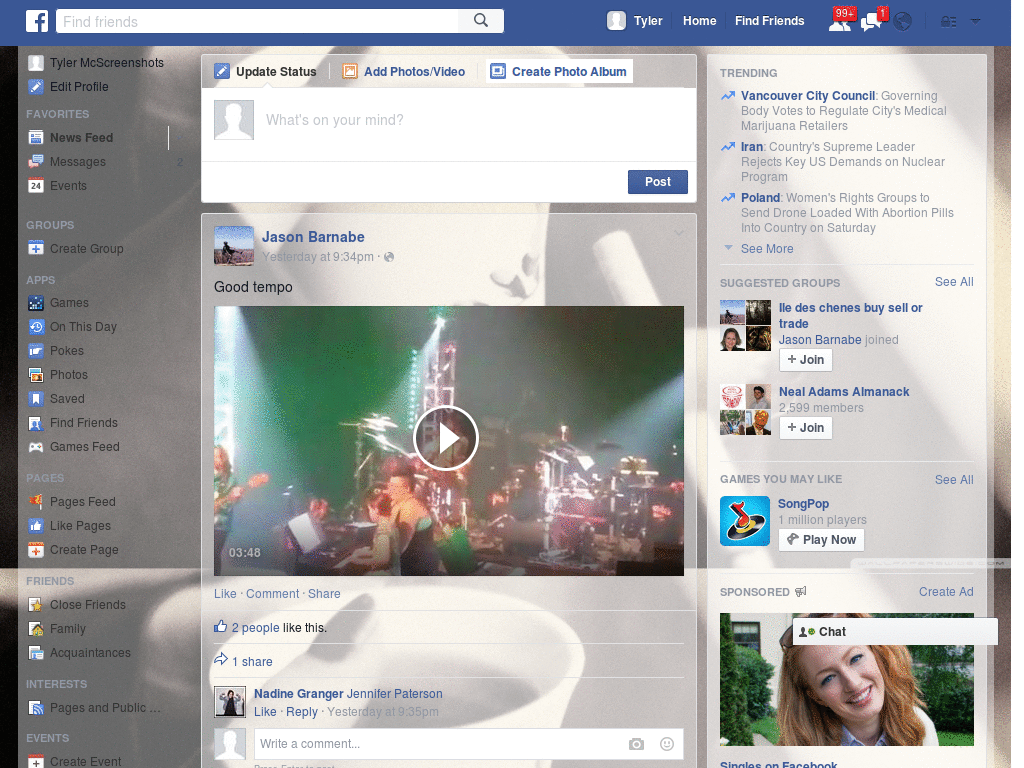The image size is (1024, 768).
Task: Open the globe notifications icon
Action: (x=903, y=22)
